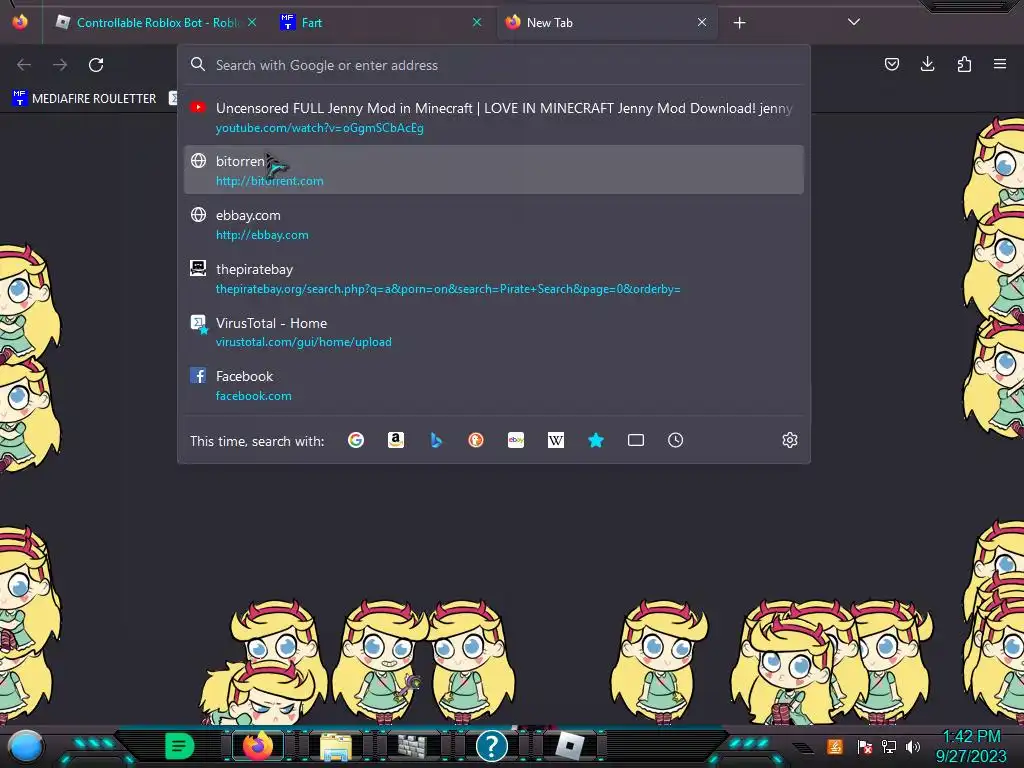Search this time with Wikipedia
This screenshot has height=768, width=1024.
556,440
